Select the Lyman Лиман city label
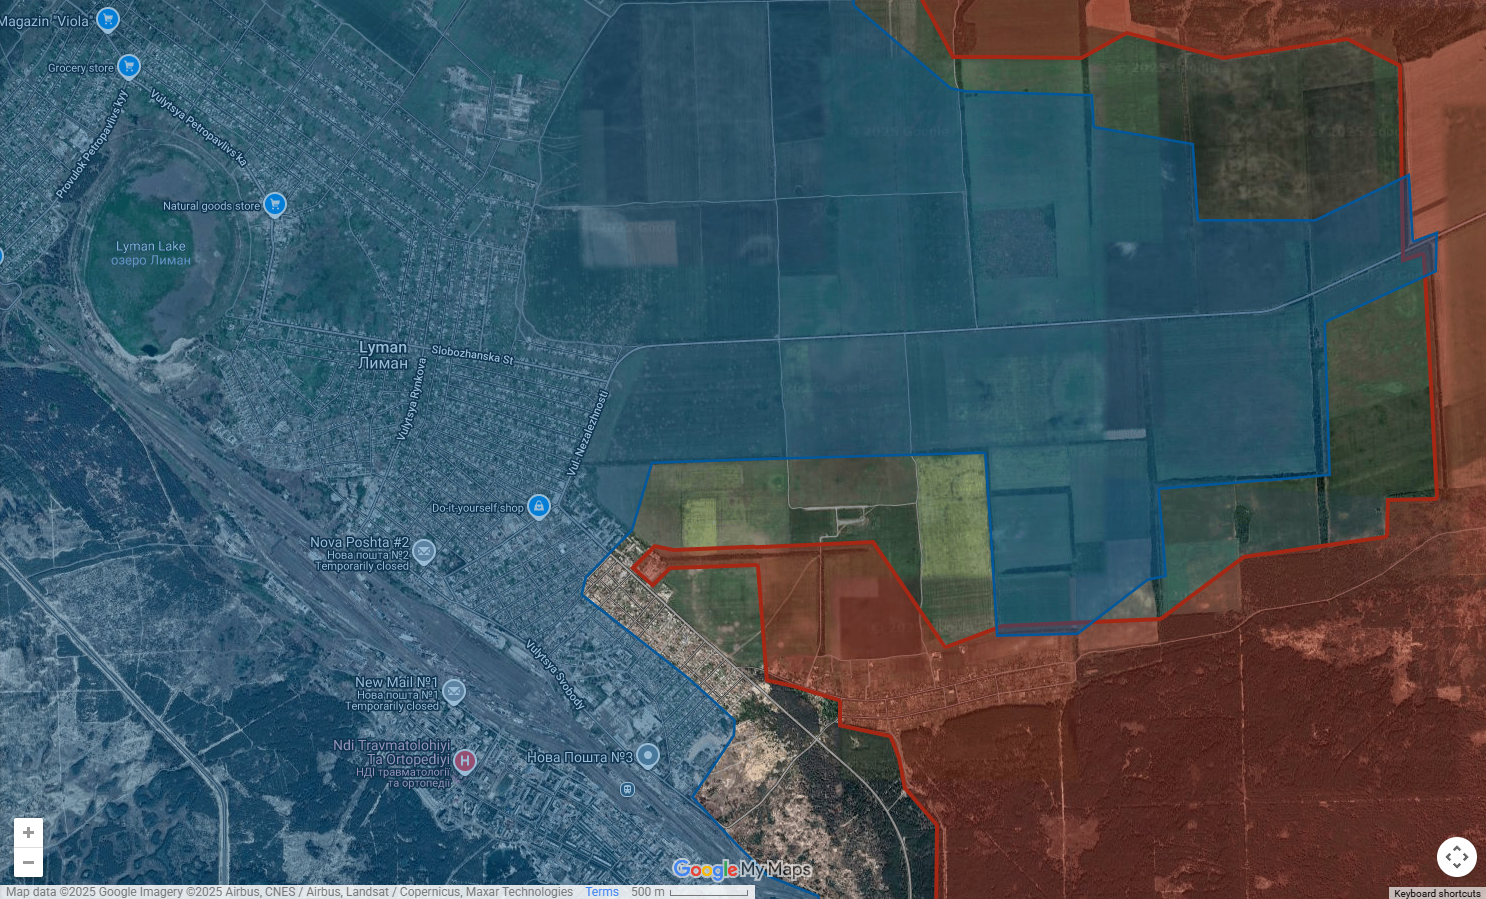The image size is (1486, 899). coord(383,355)
